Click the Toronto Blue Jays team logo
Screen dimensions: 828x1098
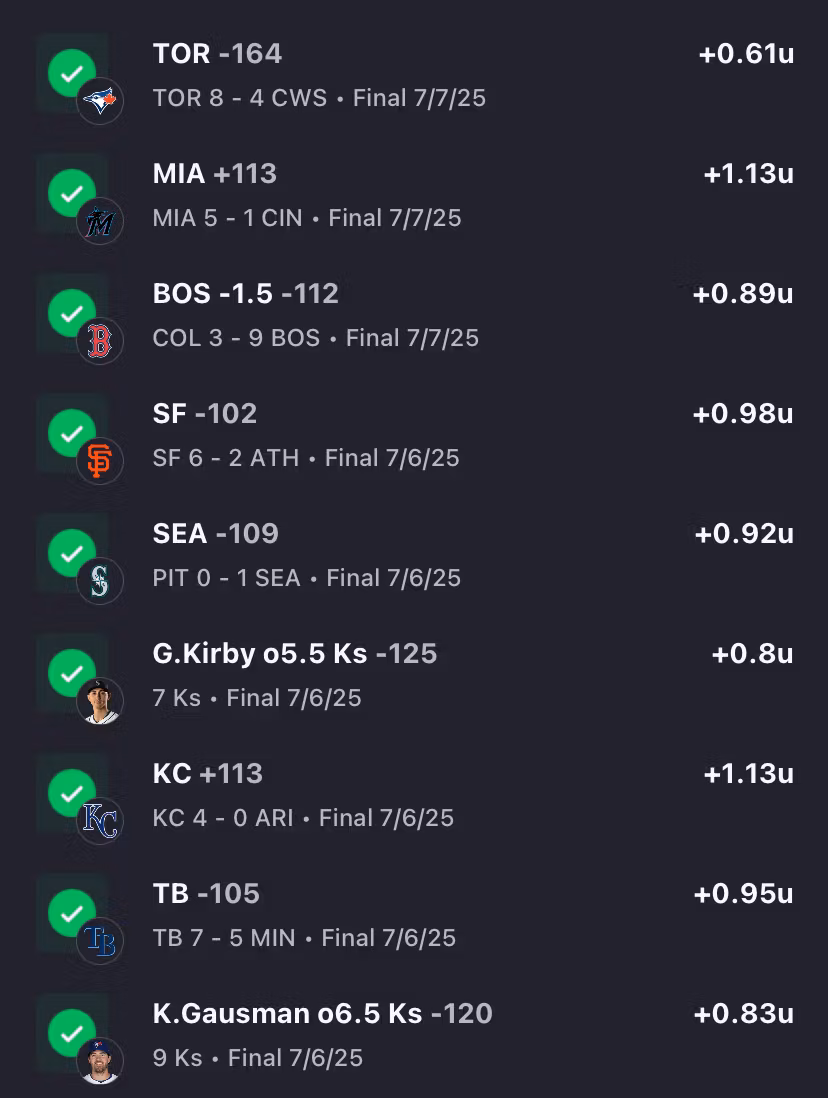click(x=100, y=101)
